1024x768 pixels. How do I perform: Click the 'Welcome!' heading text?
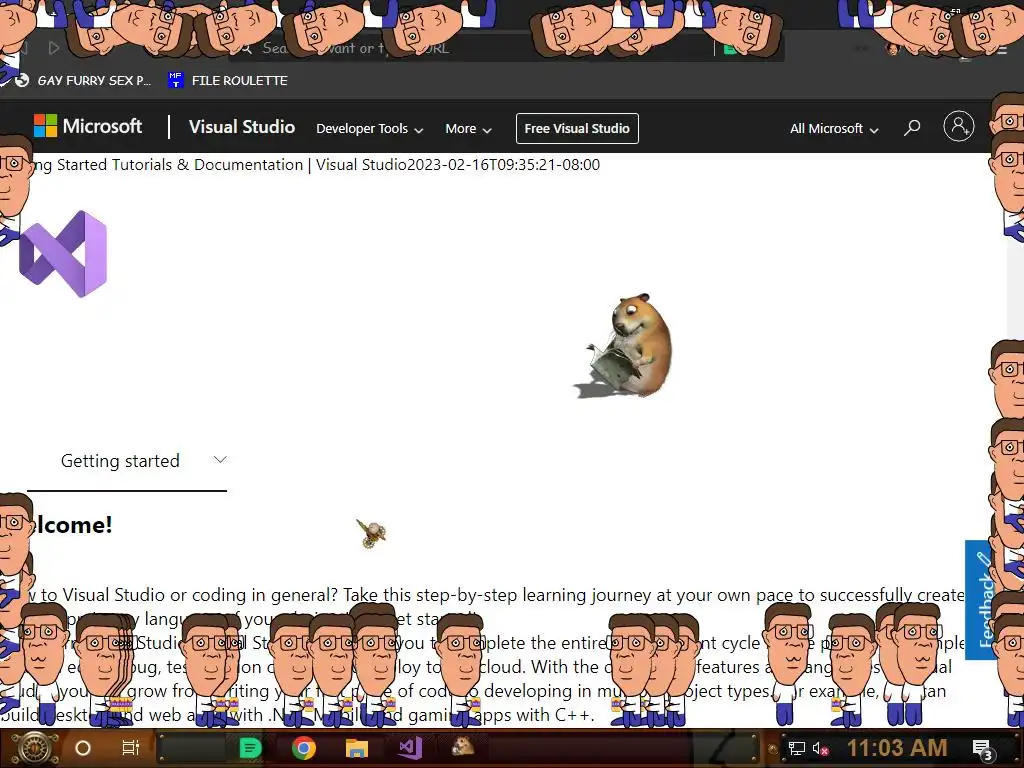(71, 524)
